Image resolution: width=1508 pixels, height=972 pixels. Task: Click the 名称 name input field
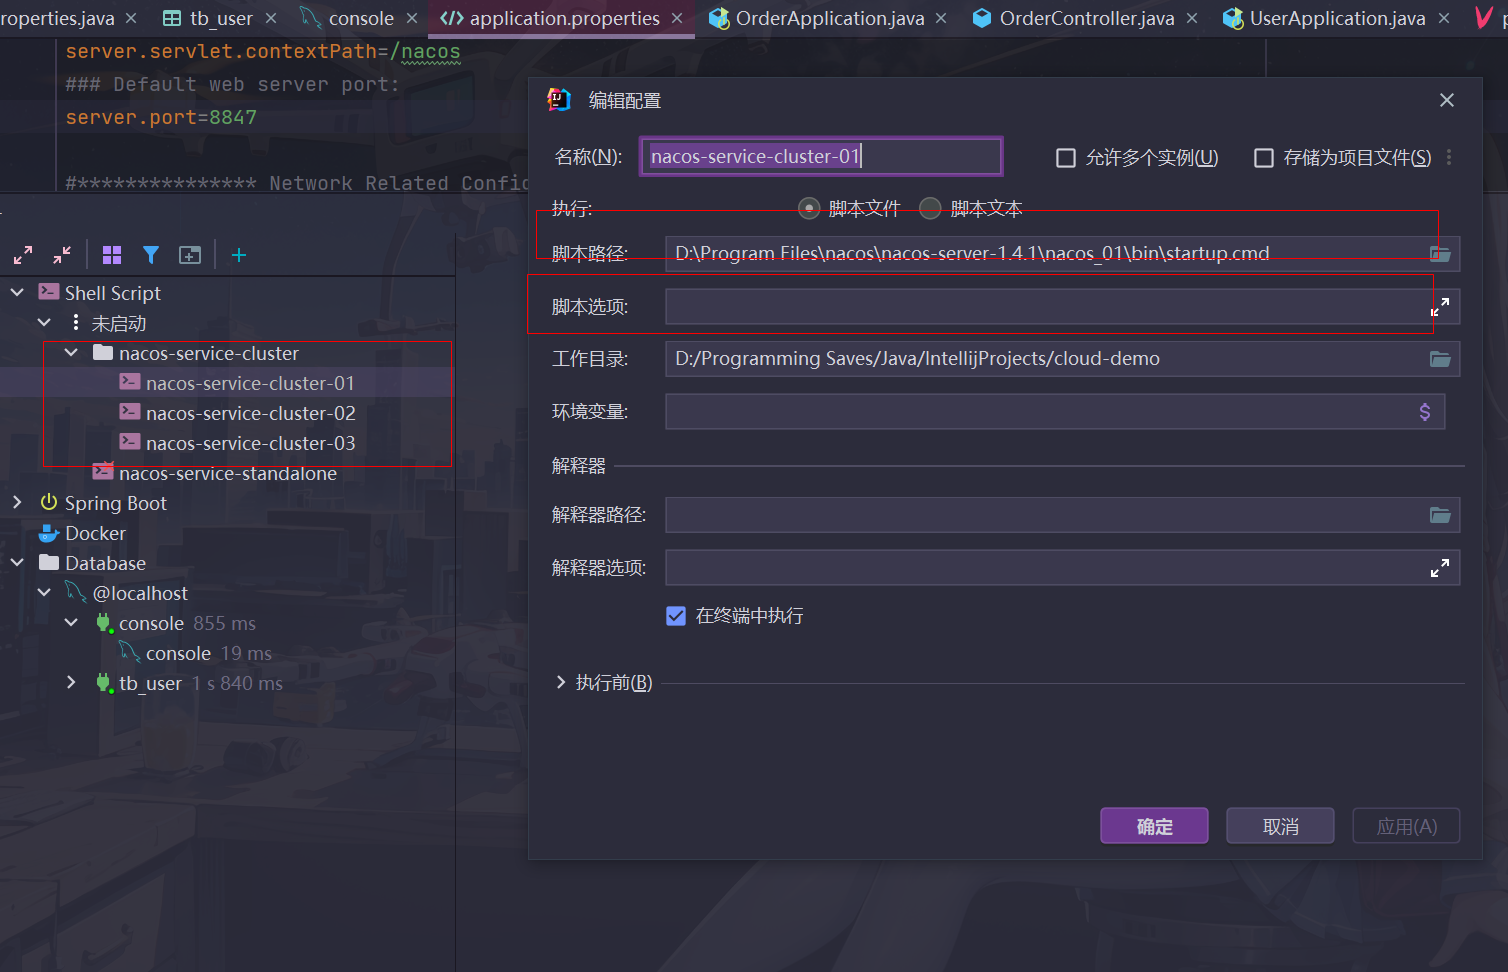click(821, 157)
